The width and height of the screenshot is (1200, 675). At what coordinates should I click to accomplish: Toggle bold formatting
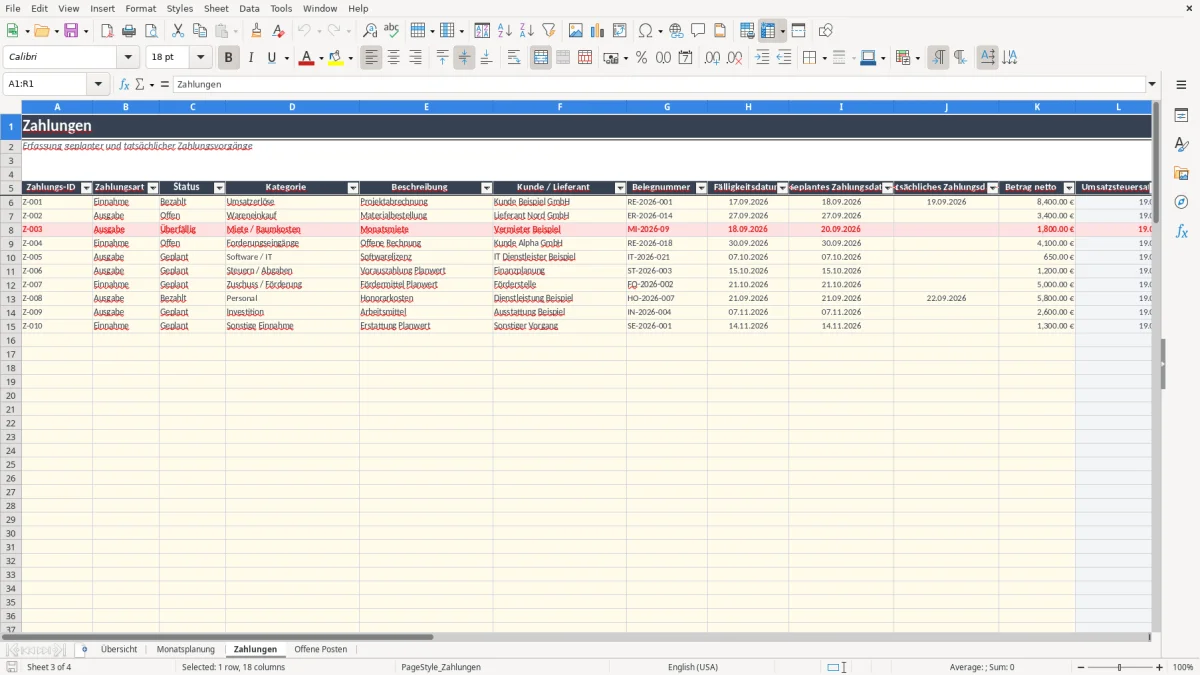click(228, 58)
